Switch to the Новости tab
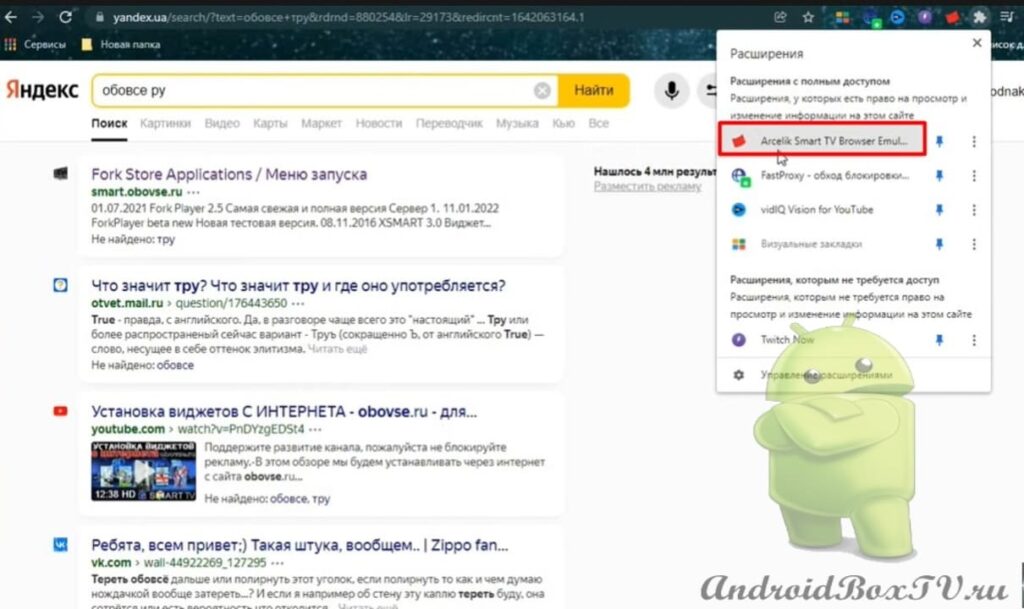Image resolution: width=1024 pixels, height=609 pixels. 379,123
